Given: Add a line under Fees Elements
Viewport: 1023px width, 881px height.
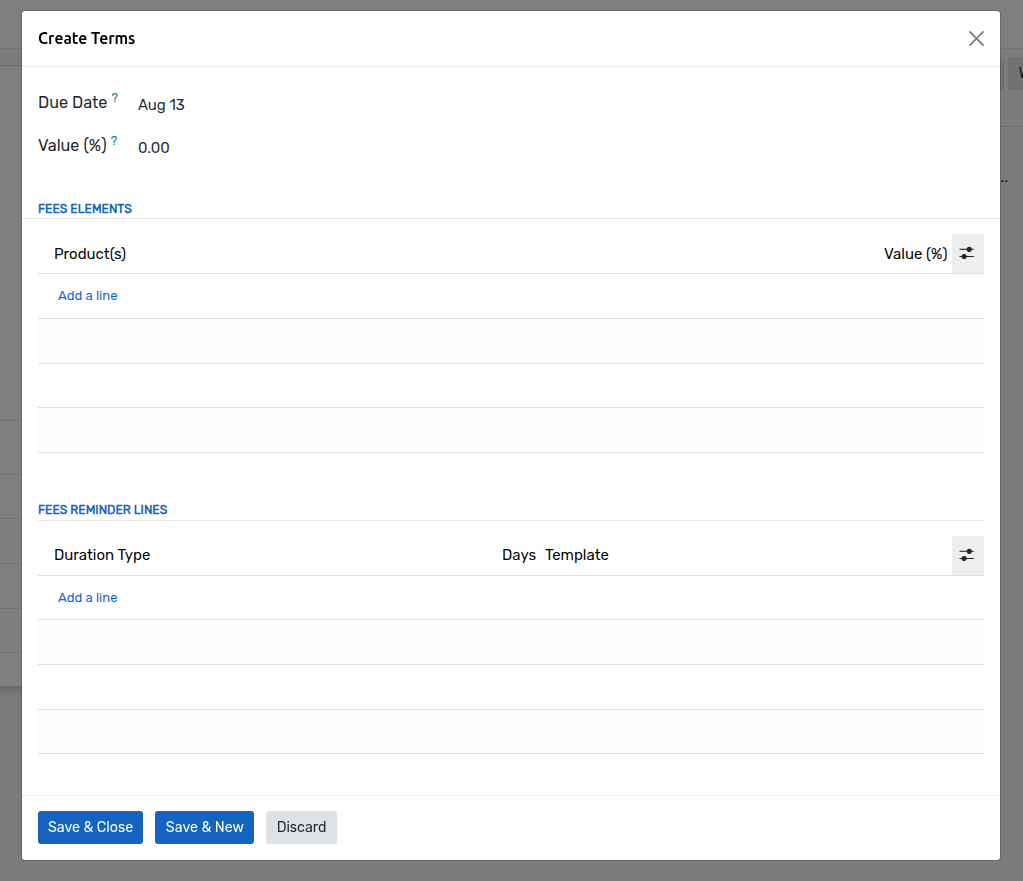Looking at the screenshot, I should pyautogui.click(x=87, y=296).
